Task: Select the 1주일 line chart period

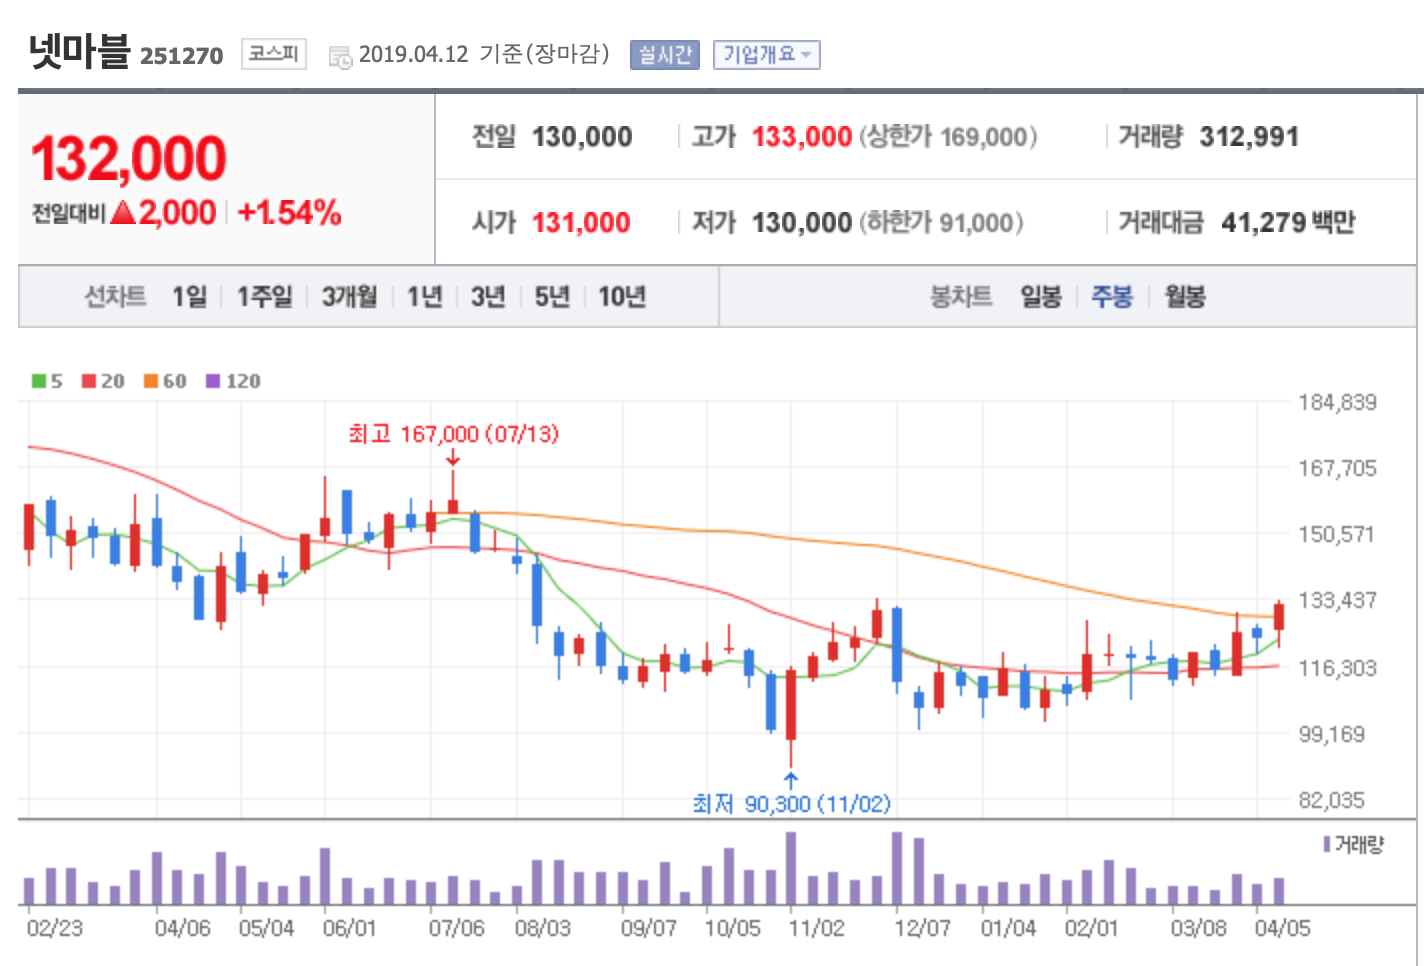Action: 264,296
